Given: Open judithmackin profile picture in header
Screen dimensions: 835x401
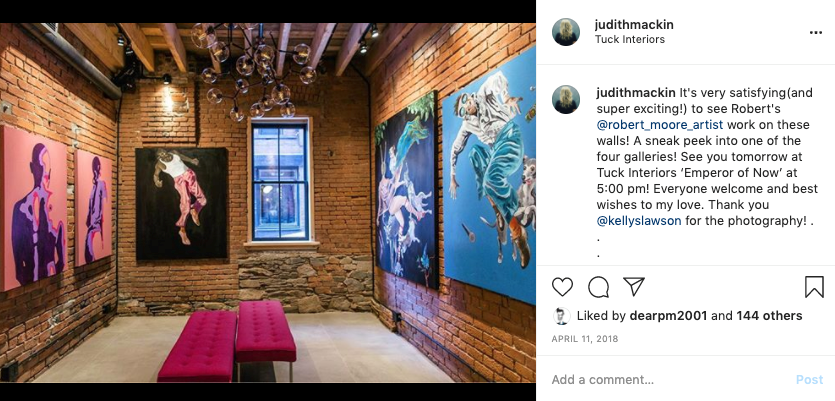Looking at the screenshot, I should pos(566,32).
